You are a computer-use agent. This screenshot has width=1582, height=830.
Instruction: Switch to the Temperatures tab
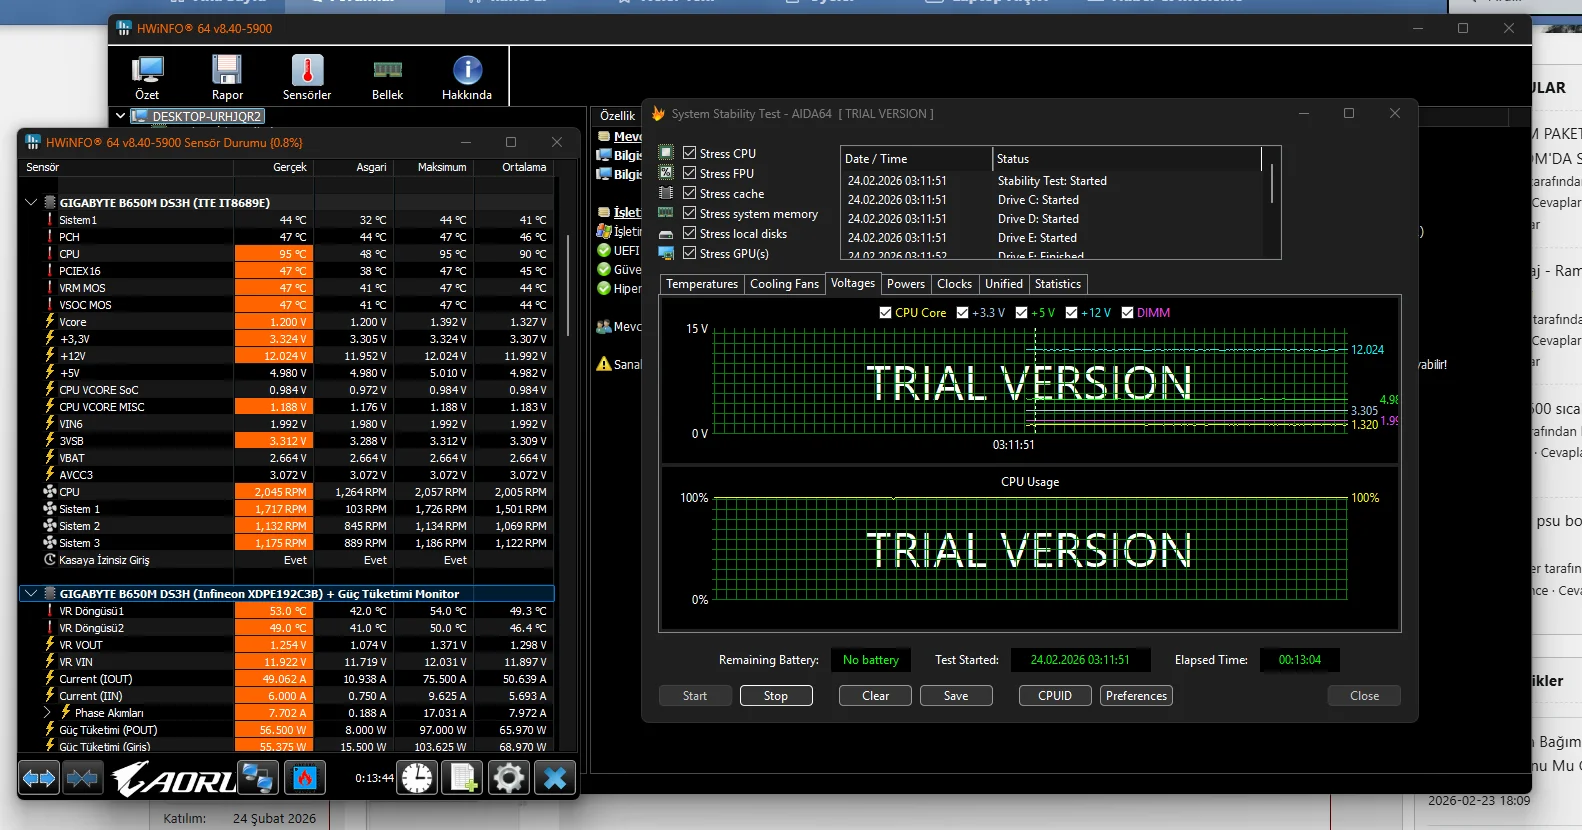(701, 284)
